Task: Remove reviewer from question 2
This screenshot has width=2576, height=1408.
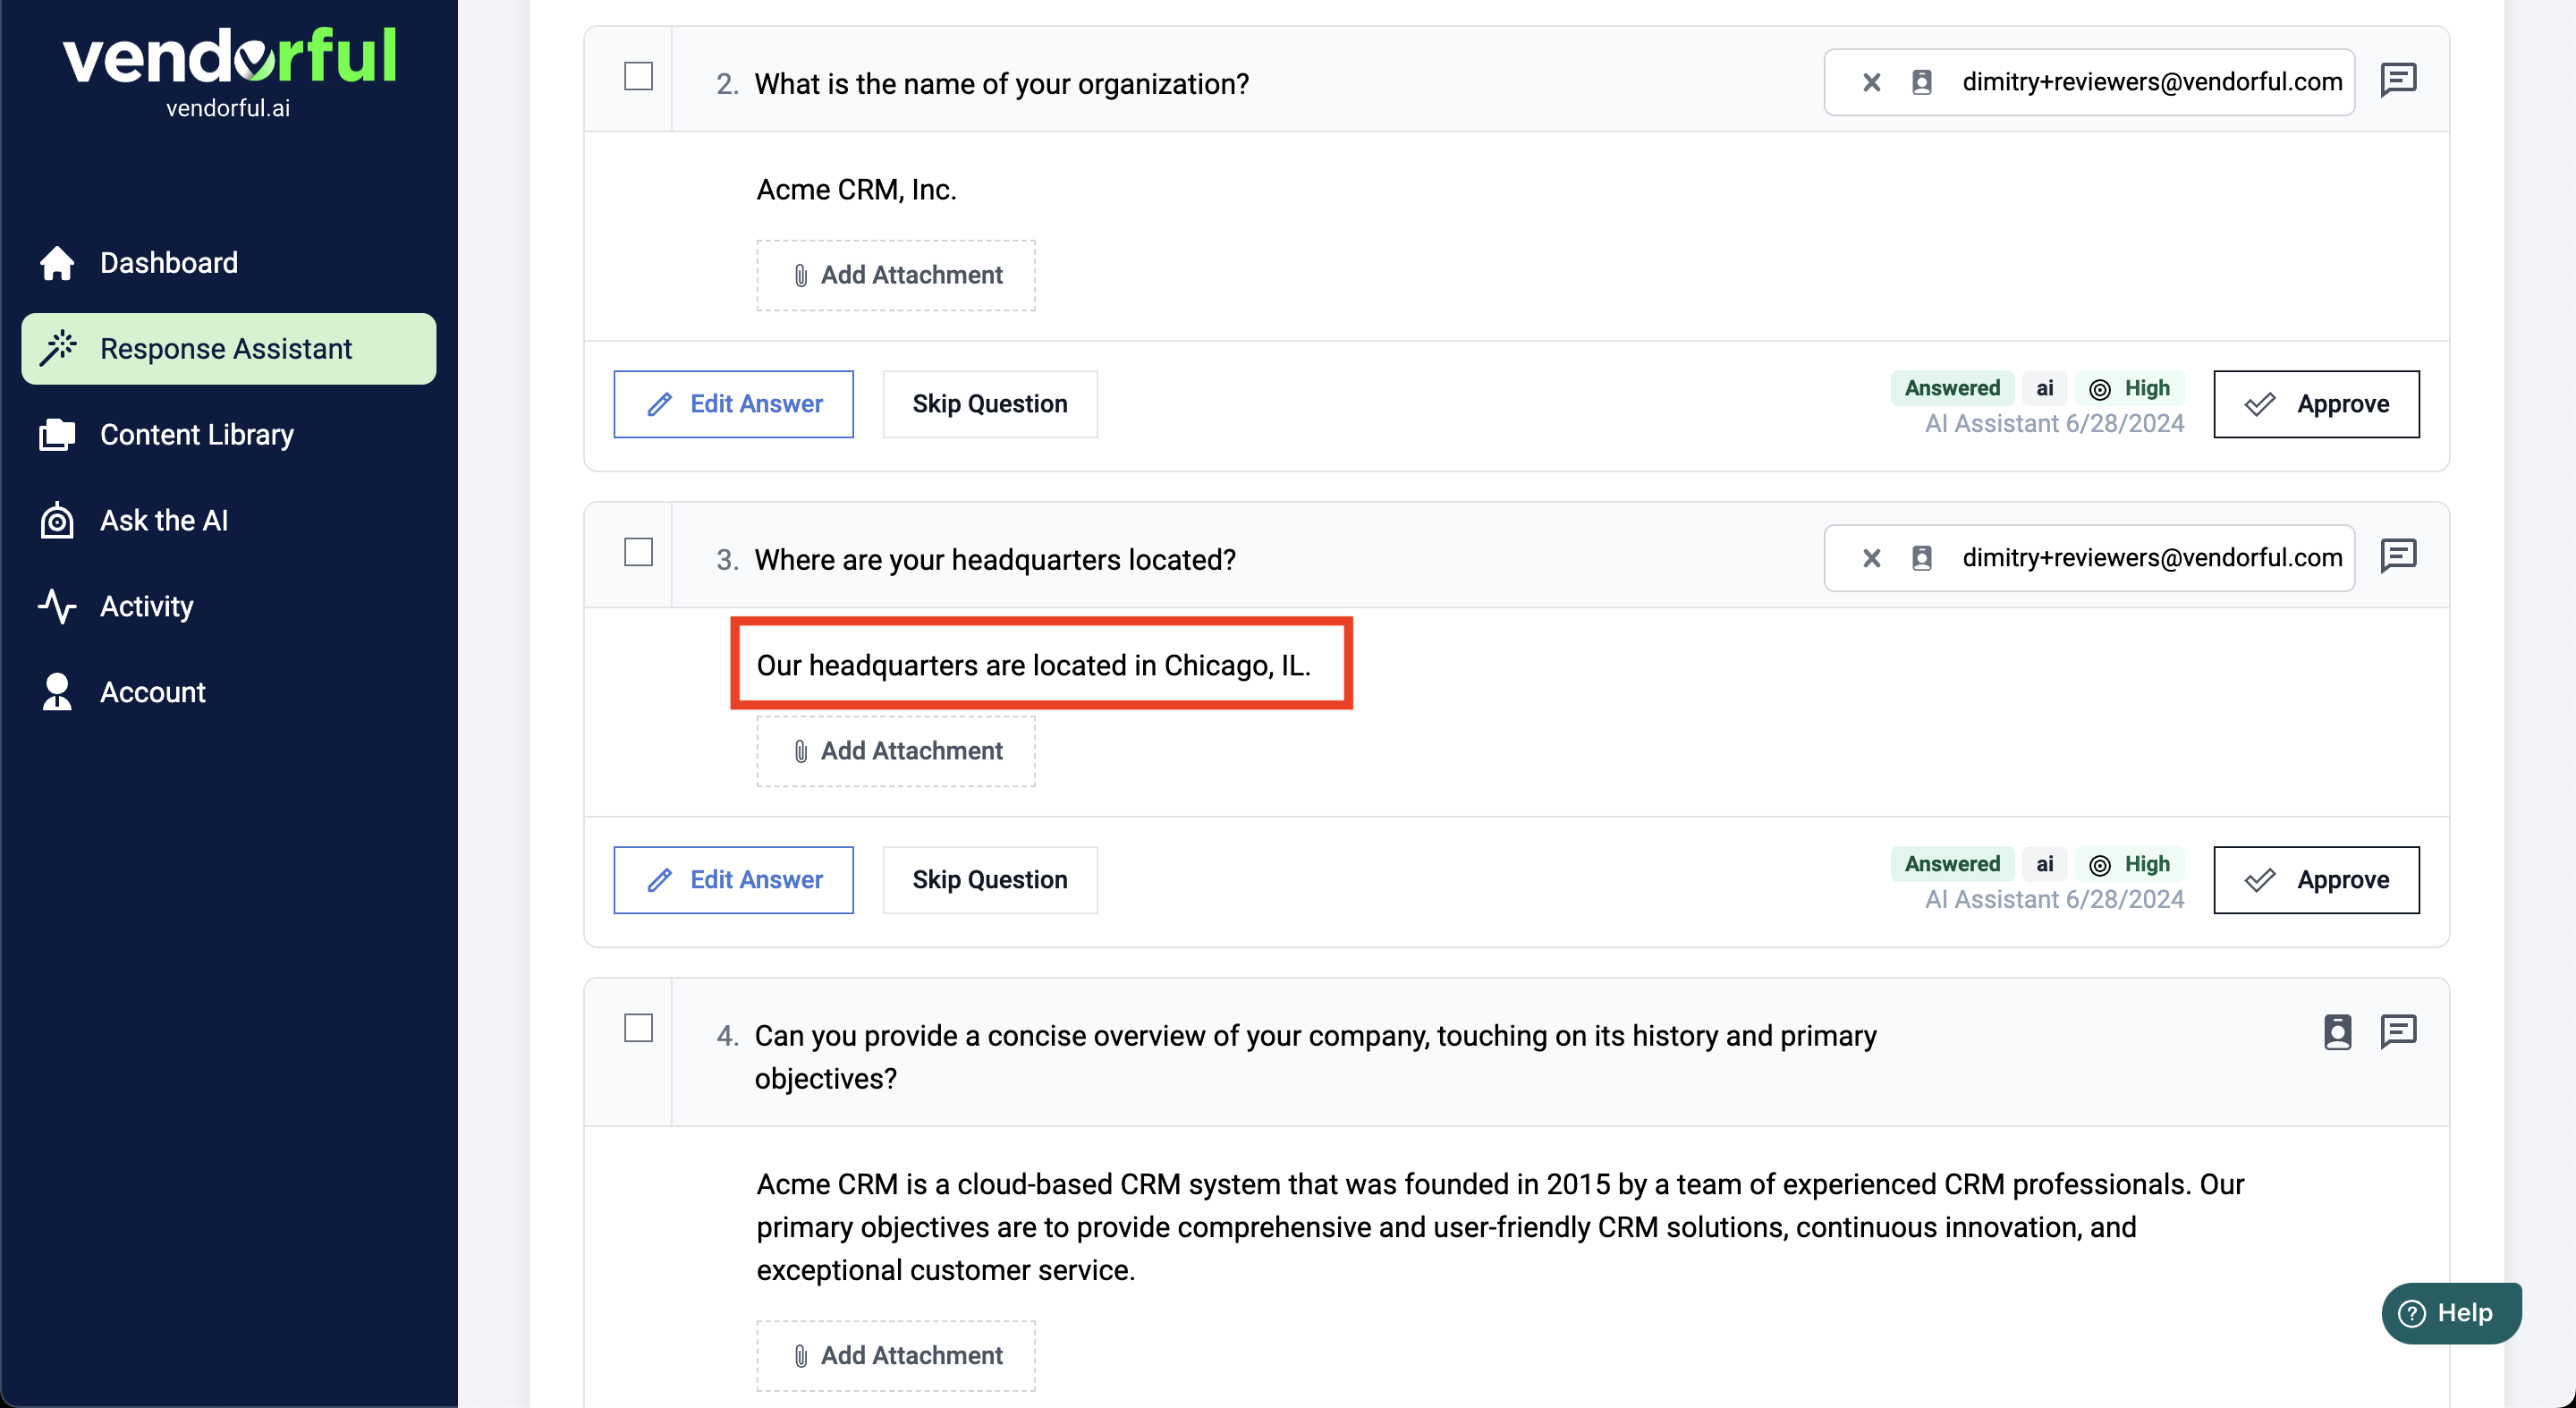Action: pyautogui.click(x=1871, y=82)
